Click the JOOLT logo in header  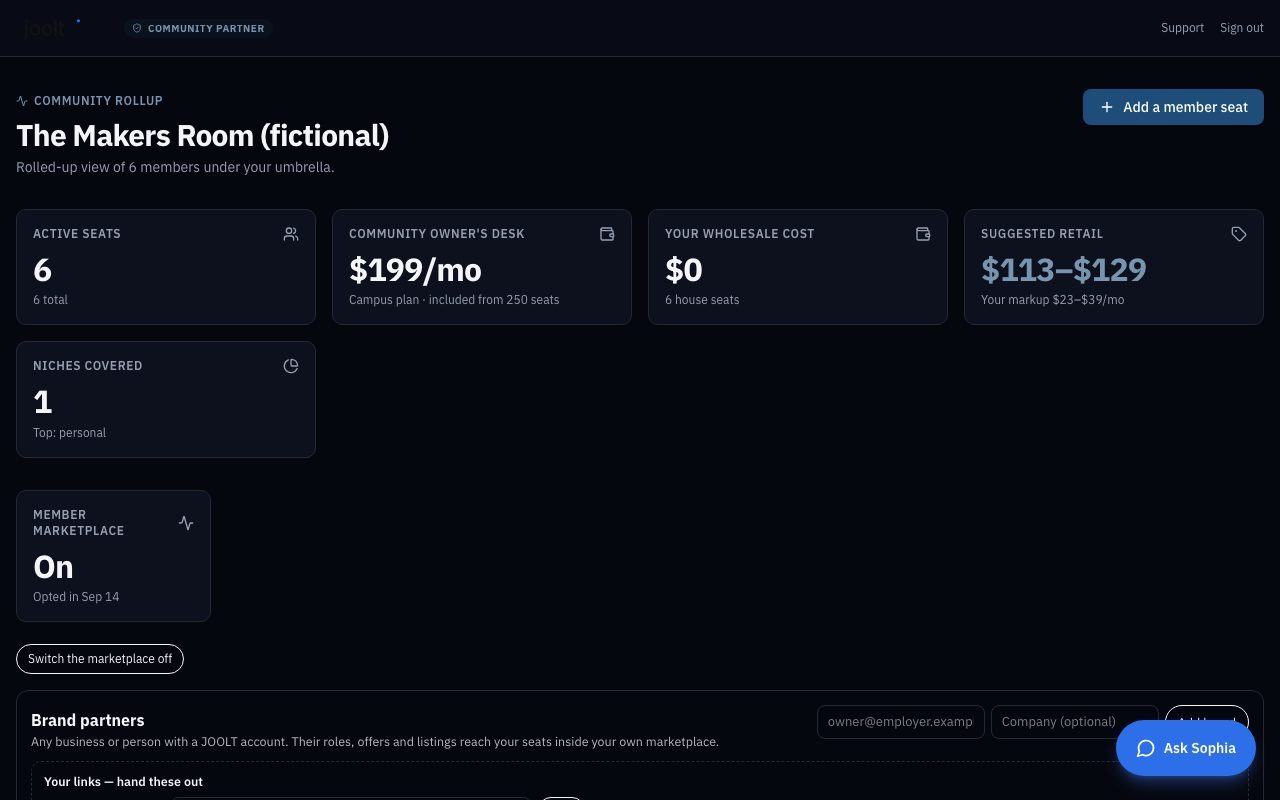point(52,28)
